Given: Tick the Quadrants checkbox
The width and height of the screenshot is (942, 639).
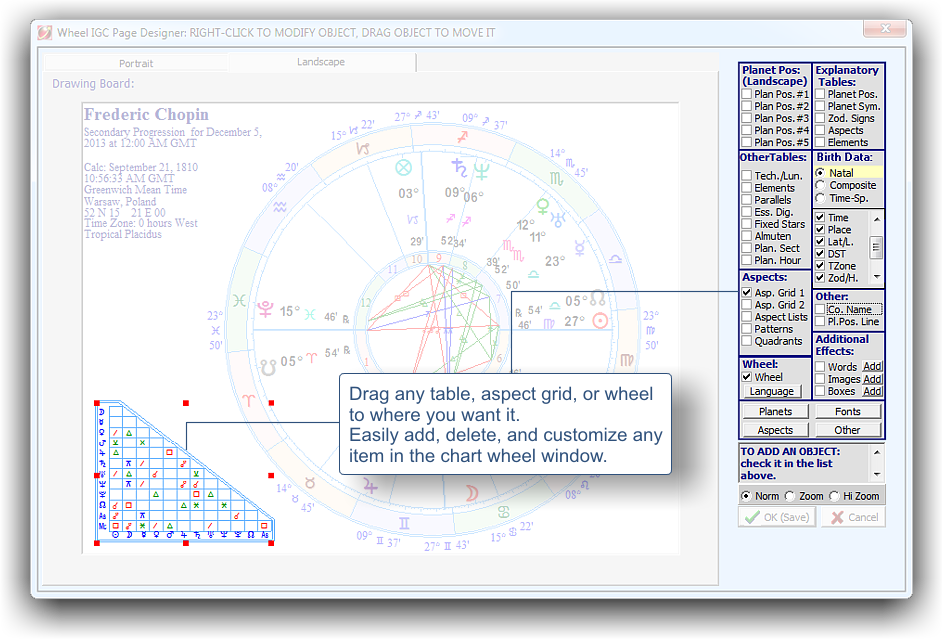Looking at the screenshot, I should click(x=747, y=341).
